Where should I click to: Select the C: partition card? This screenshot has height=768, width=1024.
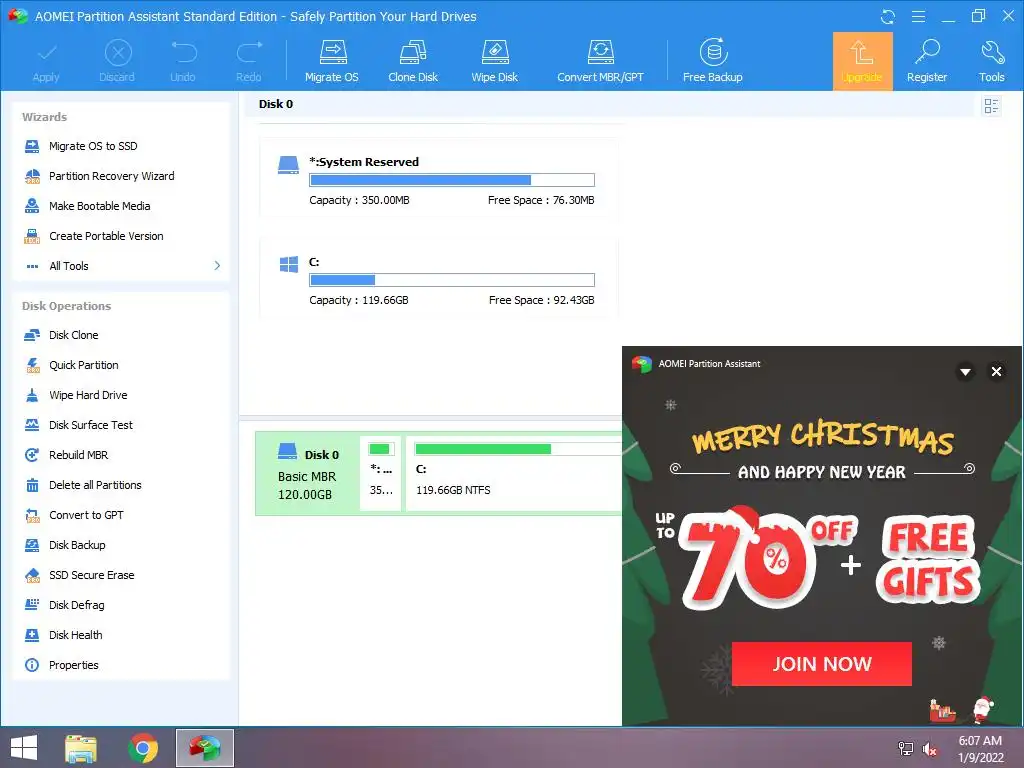point(438,278)
